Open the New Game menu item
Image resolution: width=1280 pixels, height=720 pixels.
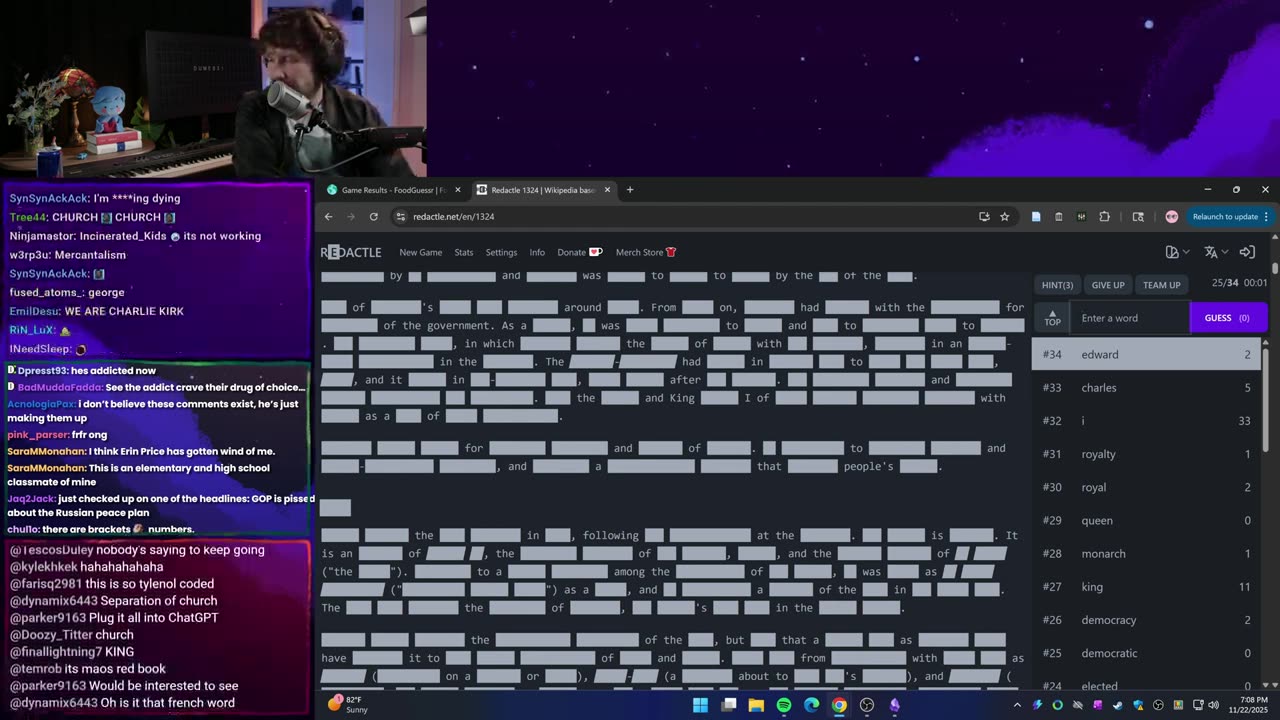coord(420,252)
